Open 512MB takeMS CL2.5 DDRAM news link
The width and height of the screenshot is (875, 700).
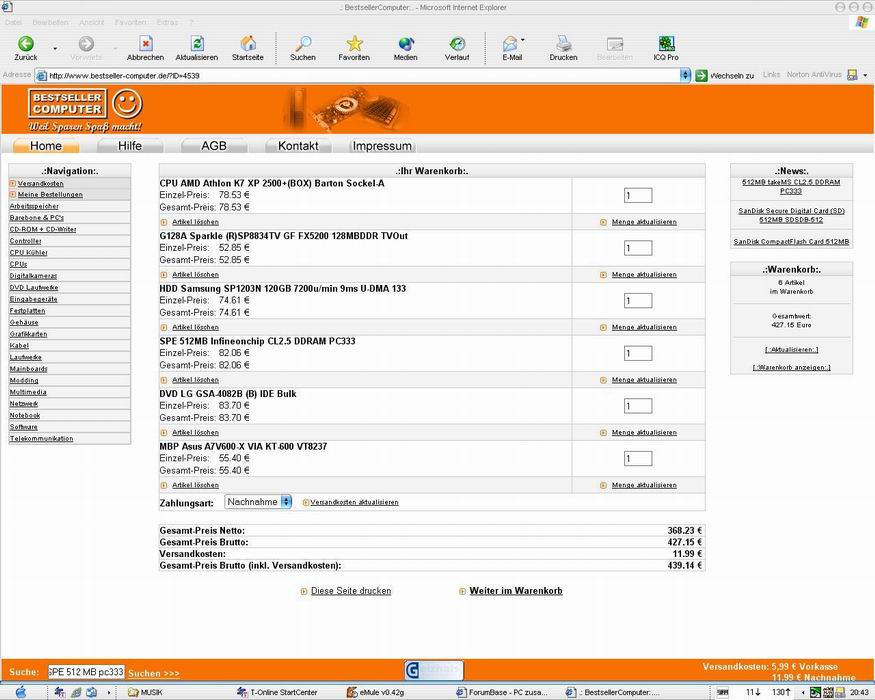[791, 186]
